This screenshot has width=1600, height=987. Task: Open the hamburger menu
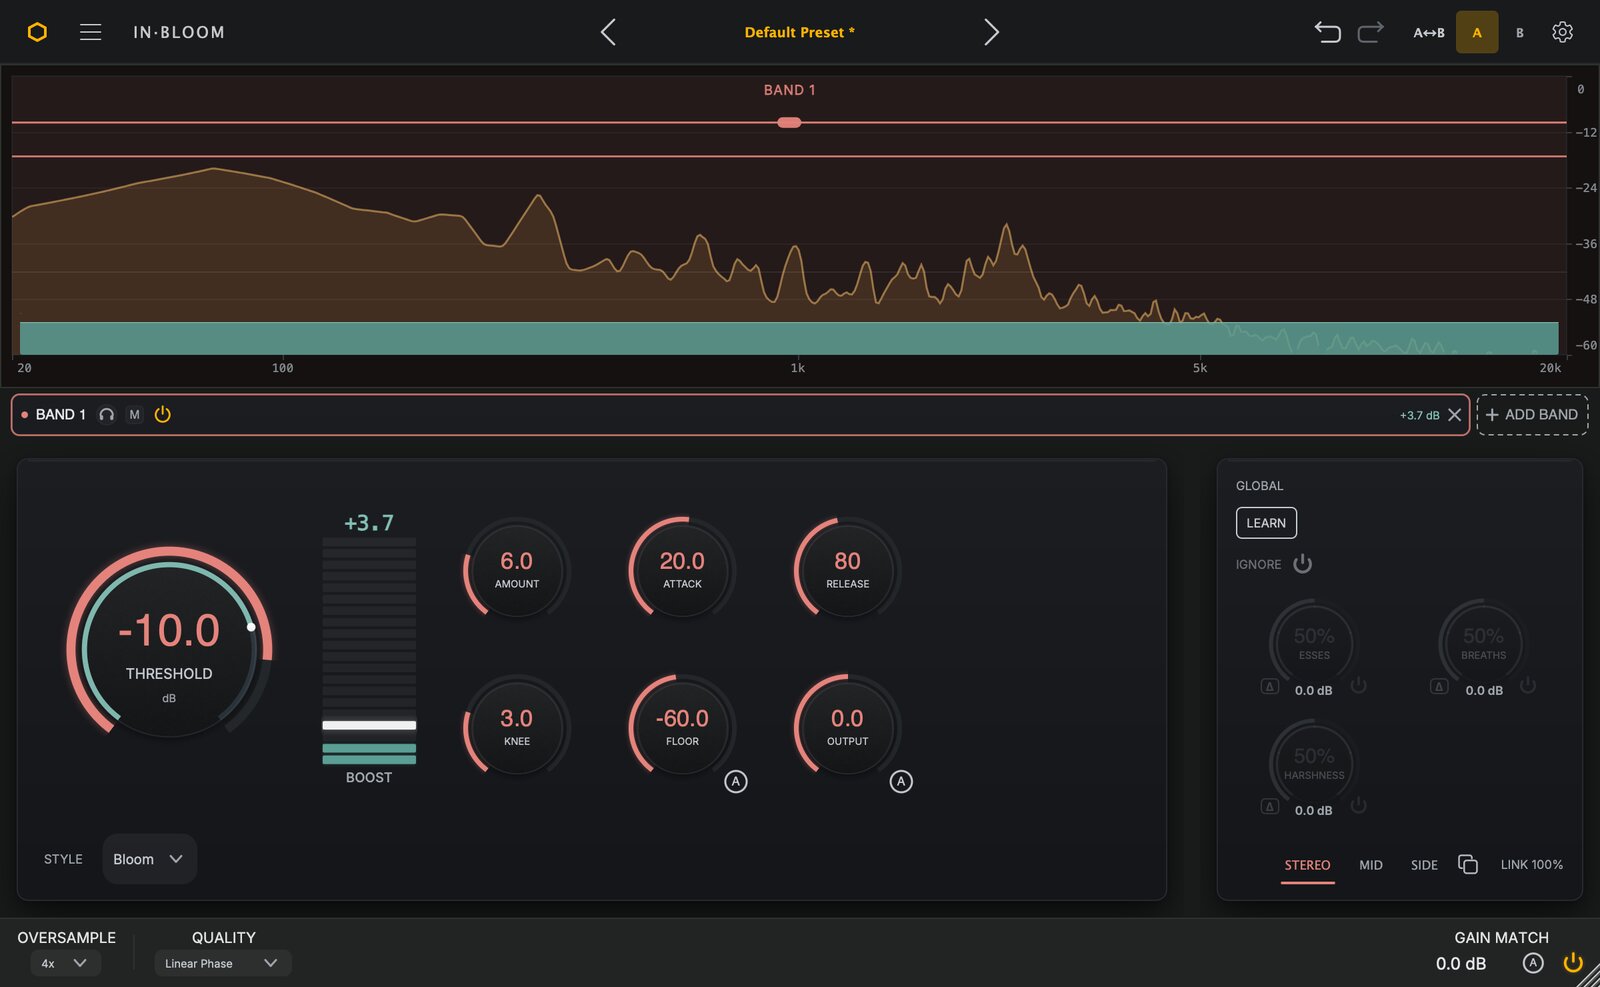[x=90, y=32]
